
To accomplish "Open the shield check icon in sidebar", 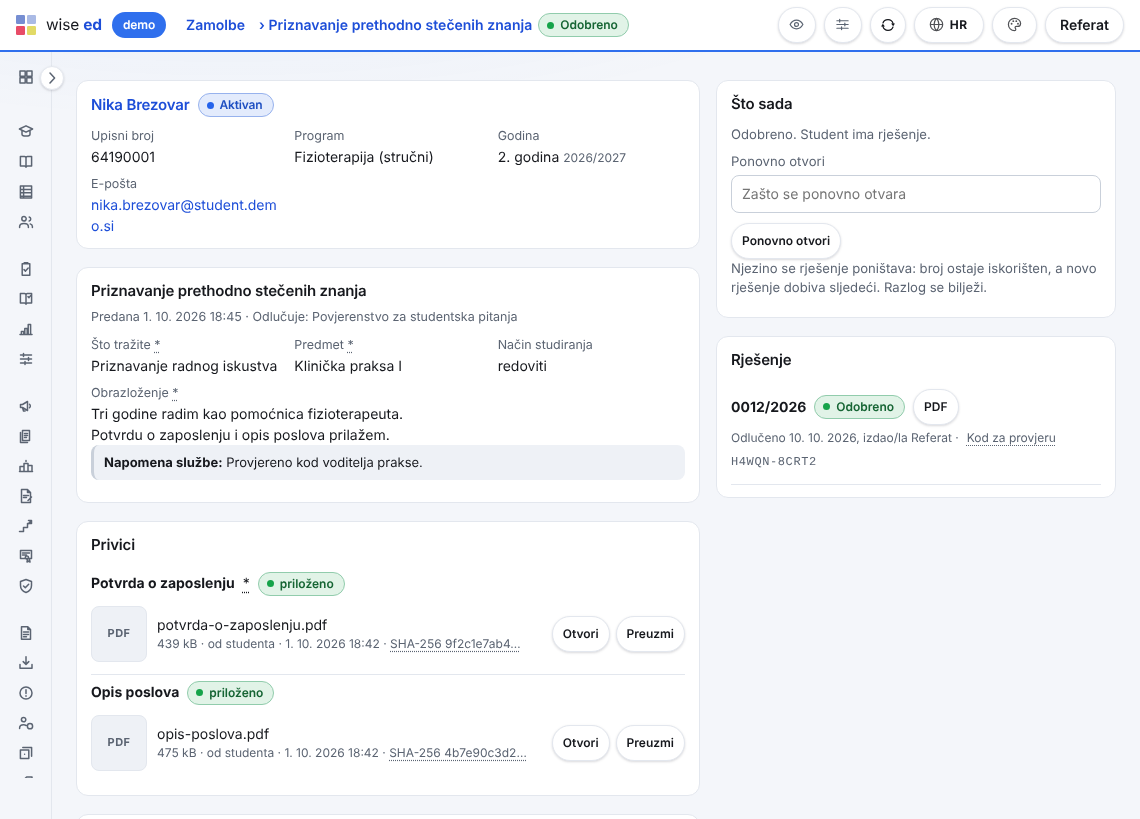I will pyautogui.click(x=26, y=586).
